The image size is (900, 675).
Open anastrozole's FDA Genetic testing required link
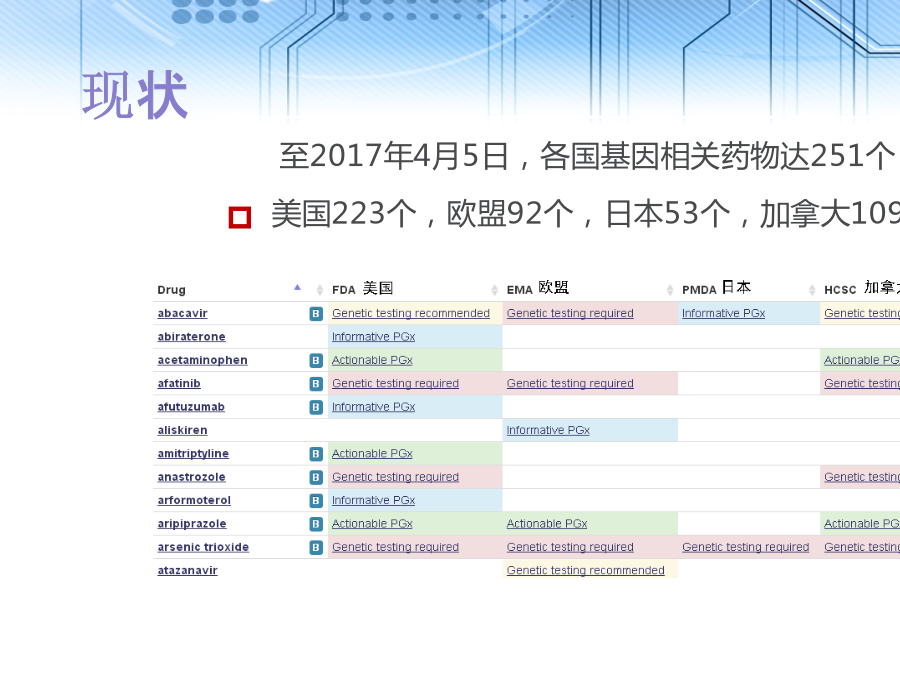click(x=395, y=477)
